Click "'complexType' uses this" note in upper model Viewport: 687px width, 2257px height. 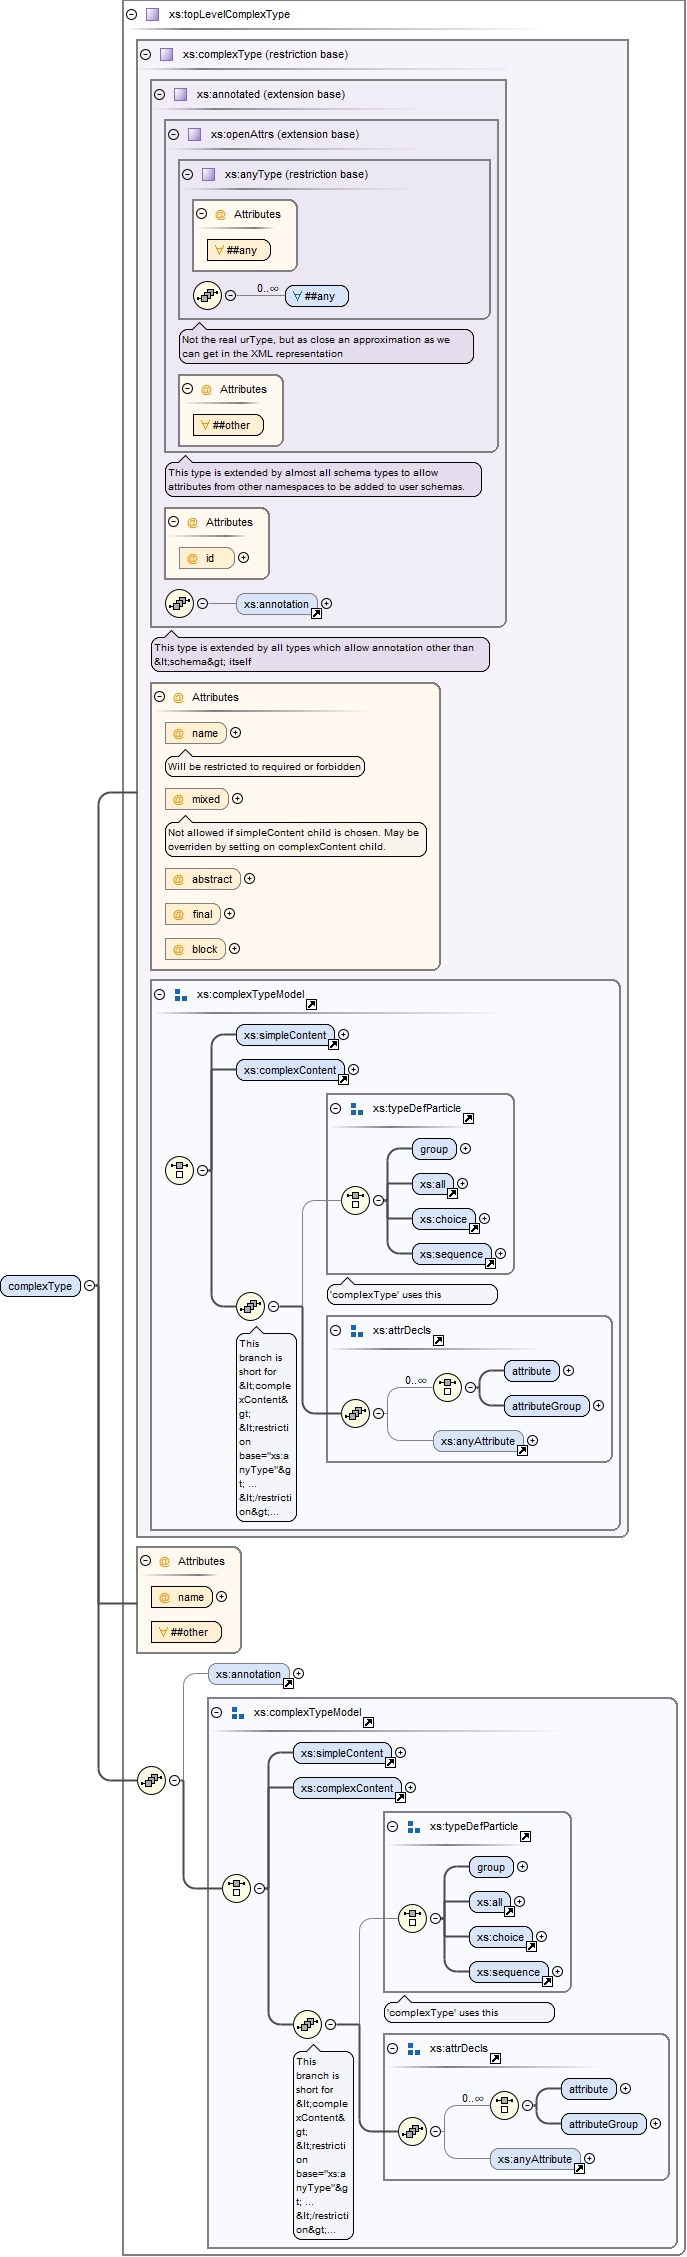412,1294
